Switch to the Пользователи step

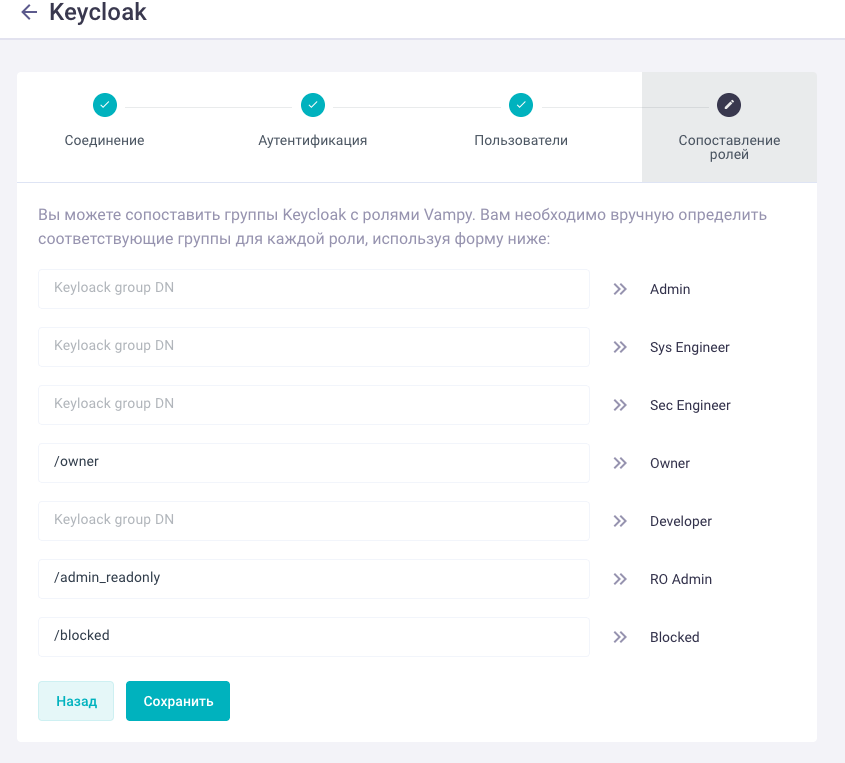pyautogui.click(x=521, y=140)
